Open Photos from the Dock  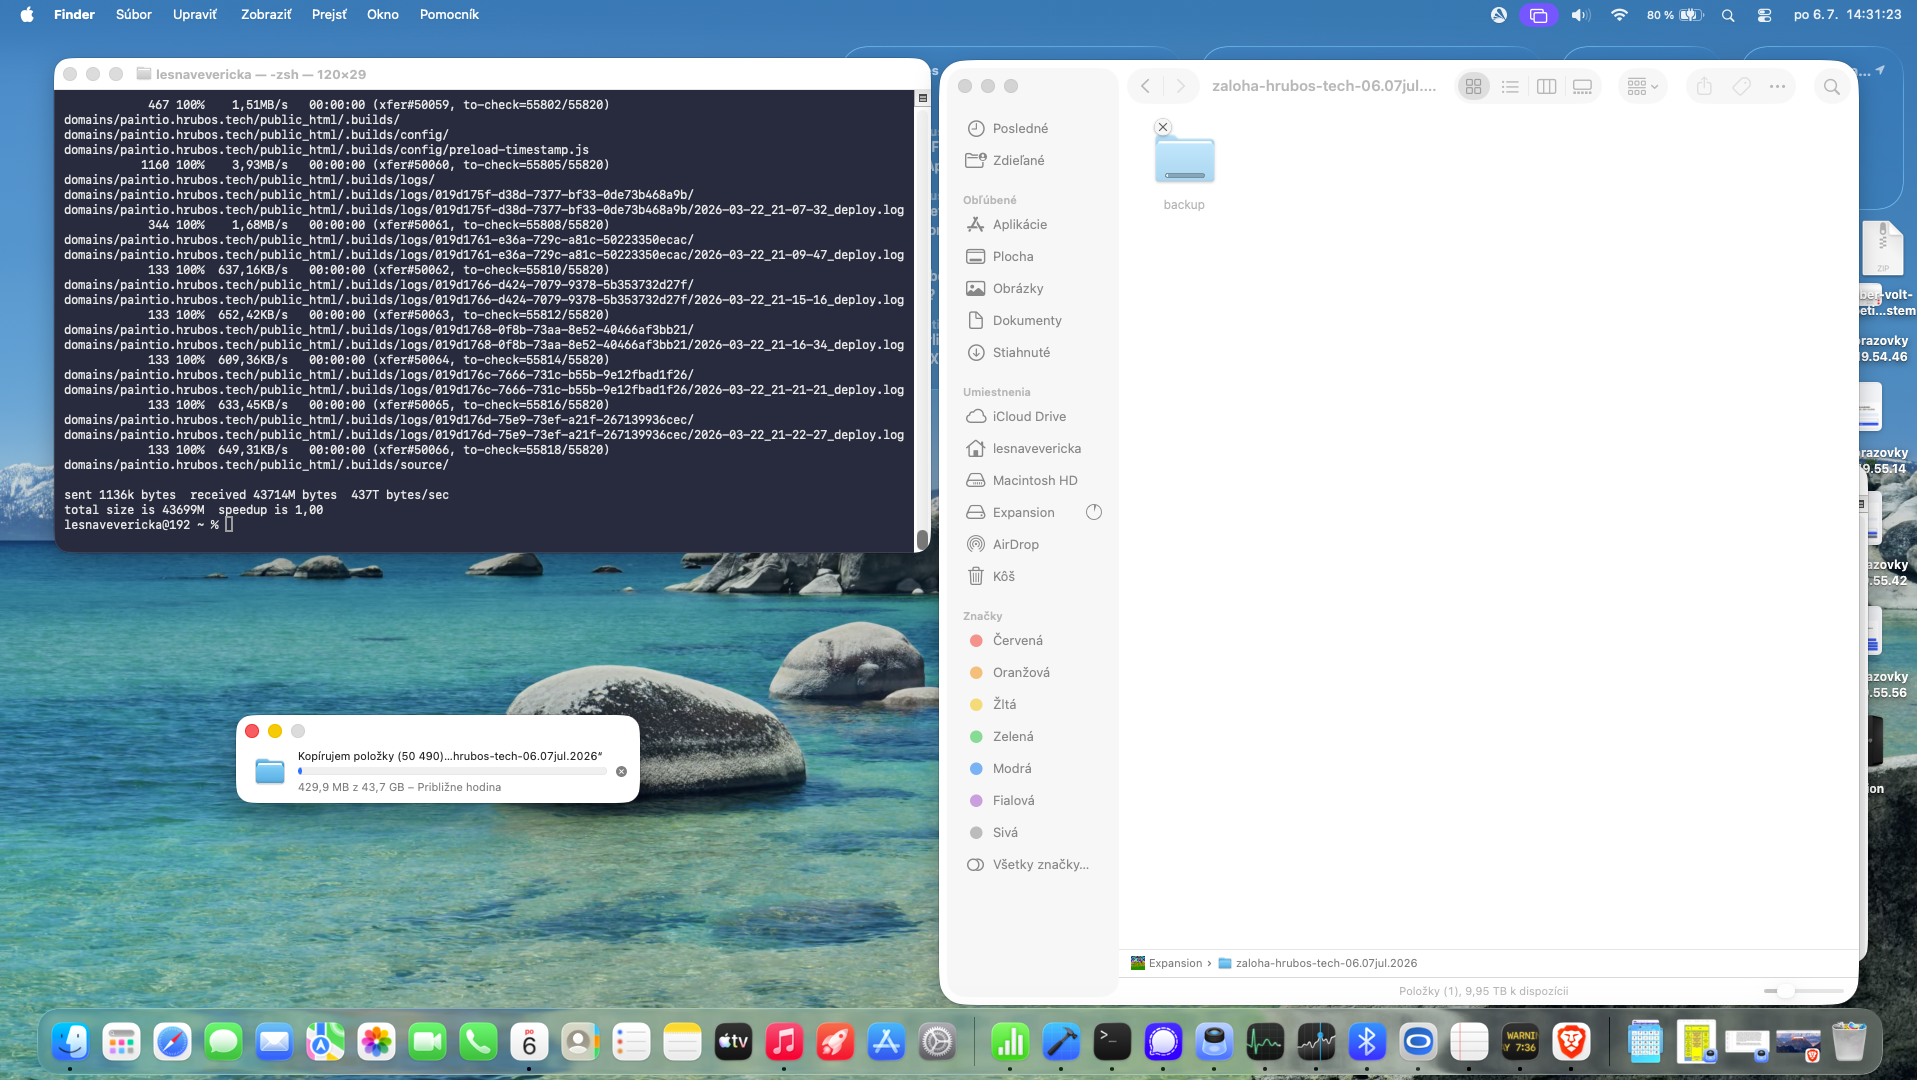376,1043
